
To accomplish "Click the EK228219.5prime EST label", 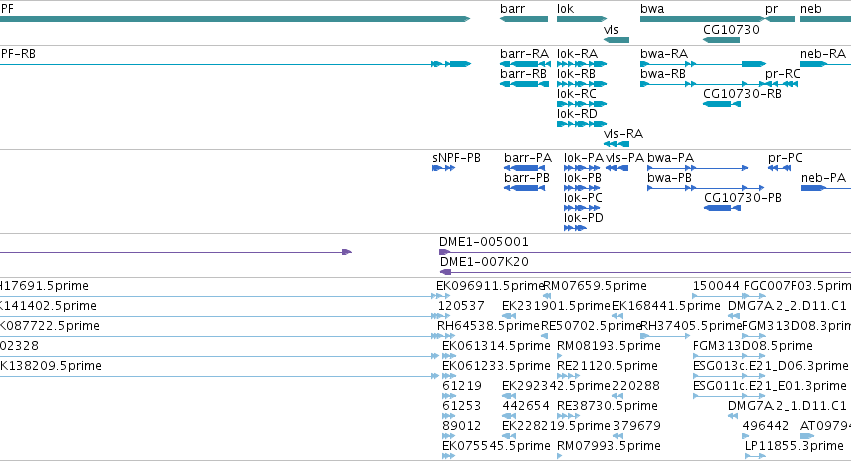I will pos(556,427).
